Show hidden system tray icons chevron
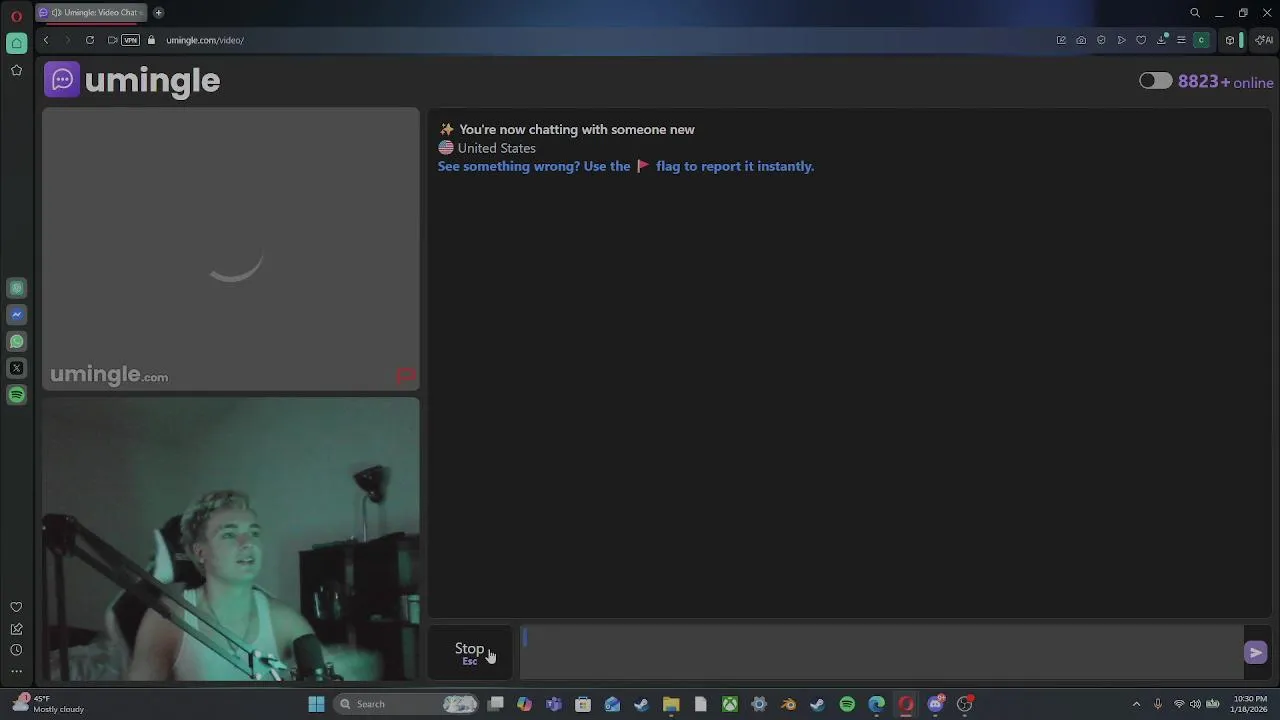Image resolution: width=1280 pixels, height=720 pixels. coord(1136,704)
